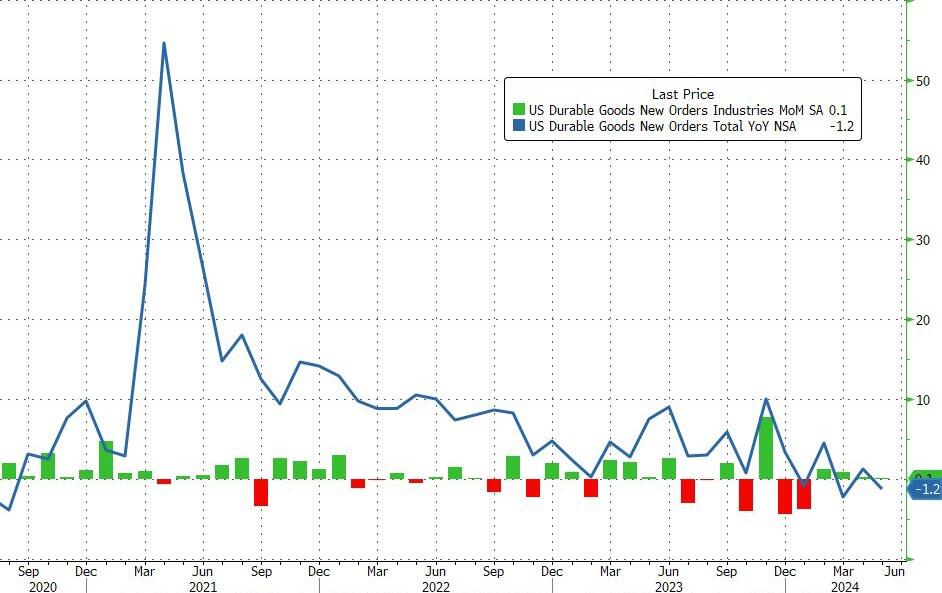The height and width of the screenshot is (593, 942).
Task: Select the 2023 year label on x-axis
Action: [x=669, y=587]
